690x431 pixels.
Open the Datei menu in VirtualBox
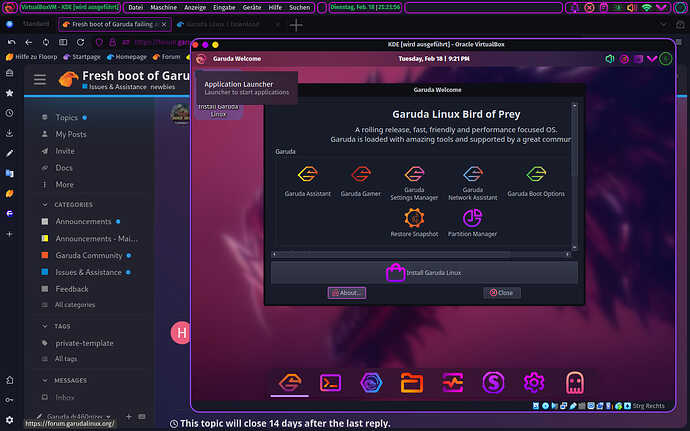click(136, 7)
